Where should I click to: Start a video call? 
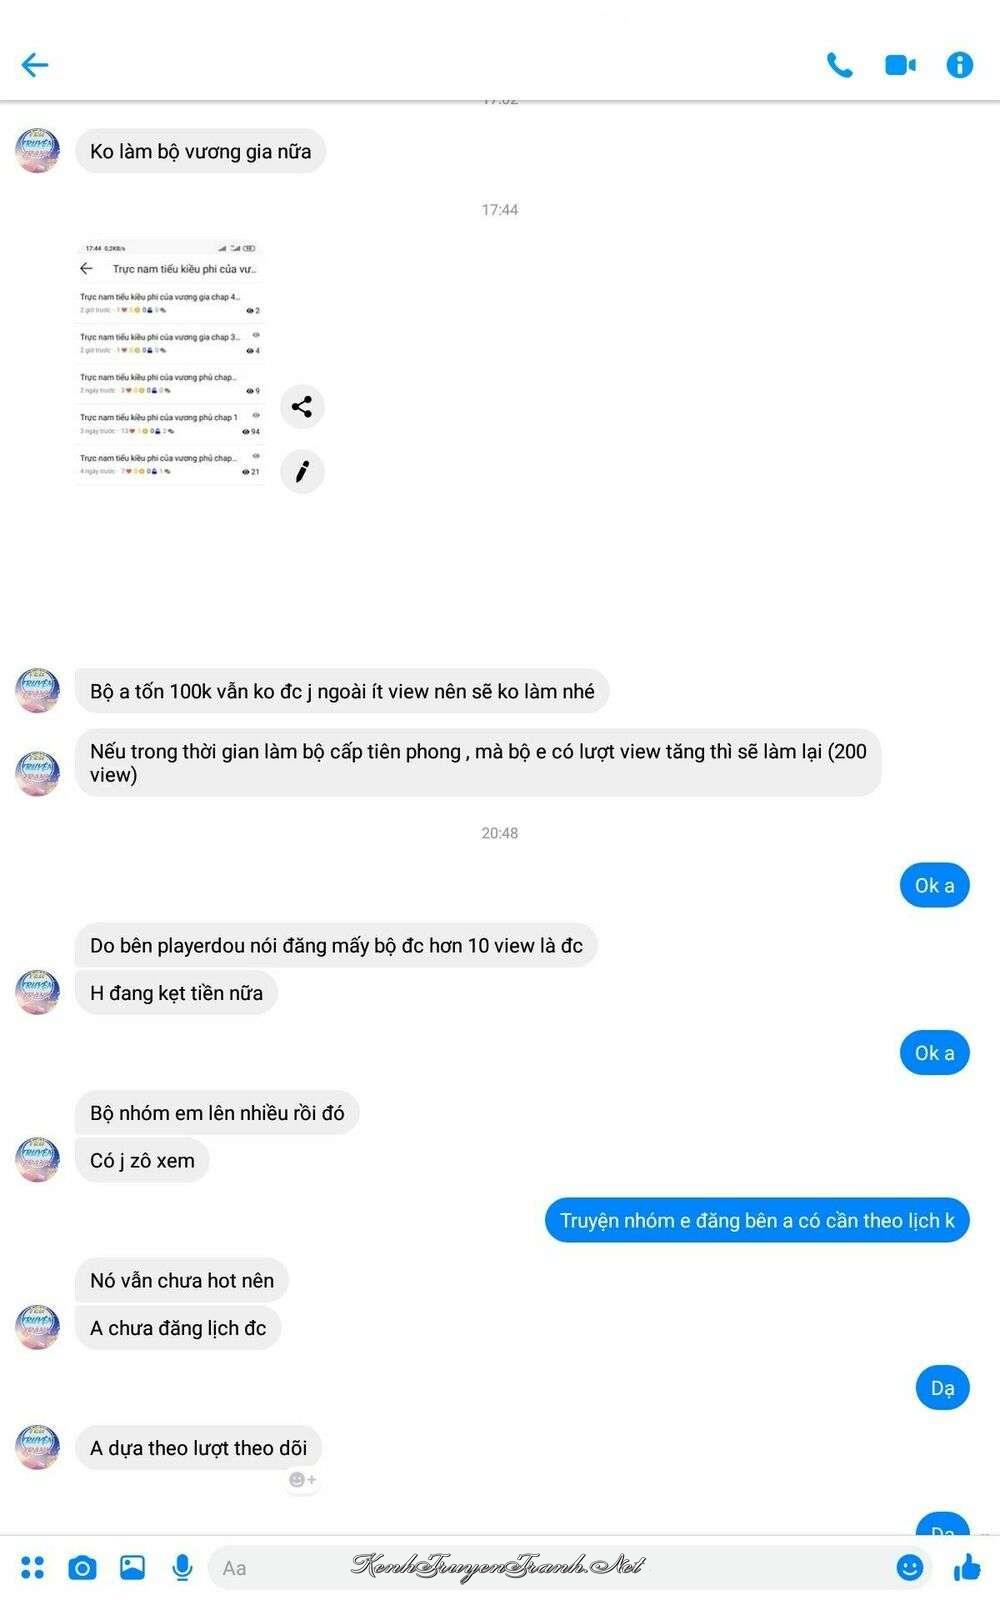[x=900, y=65]
